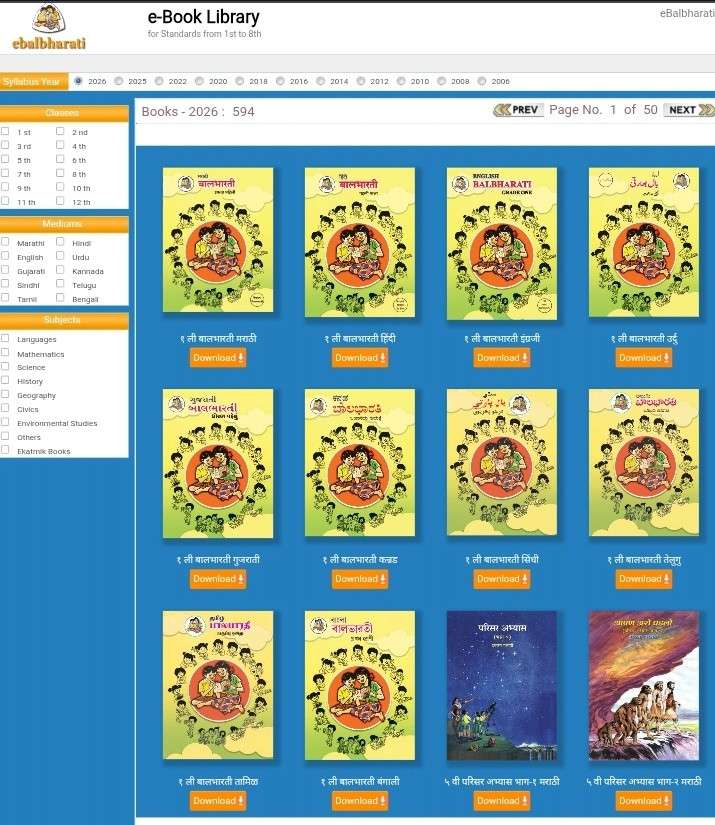Download १ ली बालभारती उर्दु book
Viewport: 715px width, 825px height.
(644, 358)
